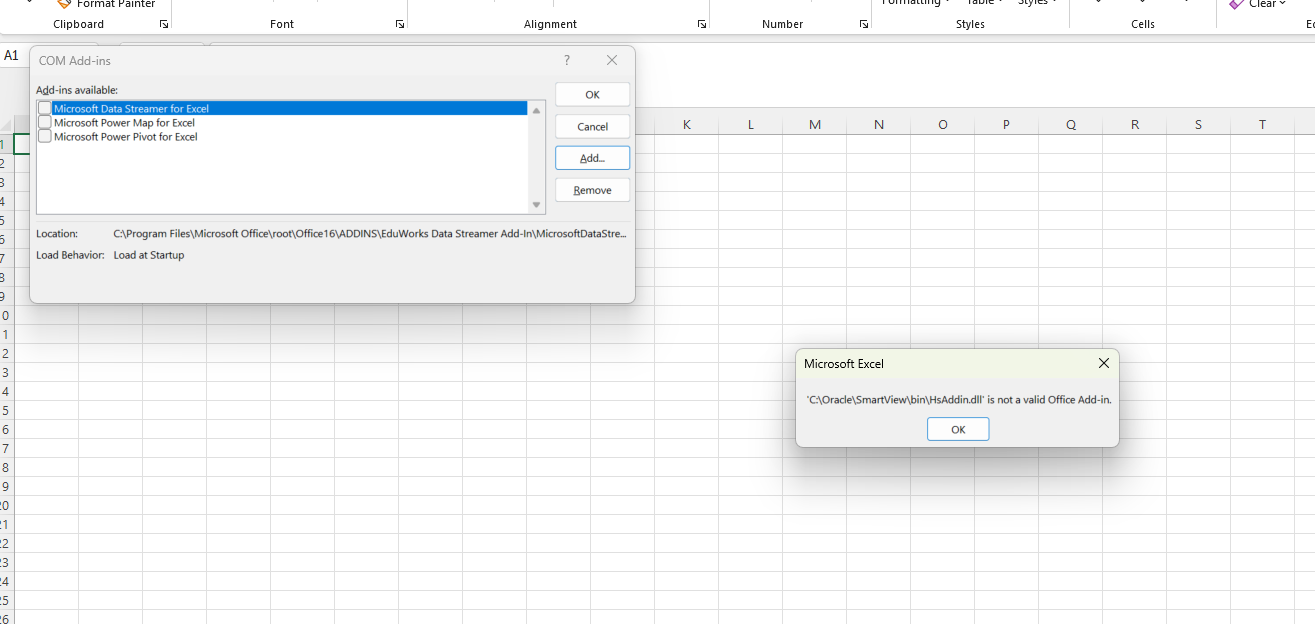Click Cancel in the COM Add-ins dialog
The height and width of the screenshot is (624, 1315).
tap(592, 127)
